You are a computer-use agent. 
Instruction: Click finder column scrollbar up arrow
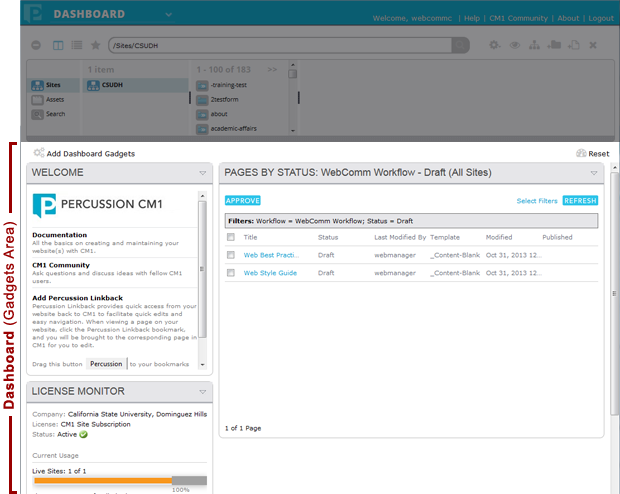coord(293,64)
